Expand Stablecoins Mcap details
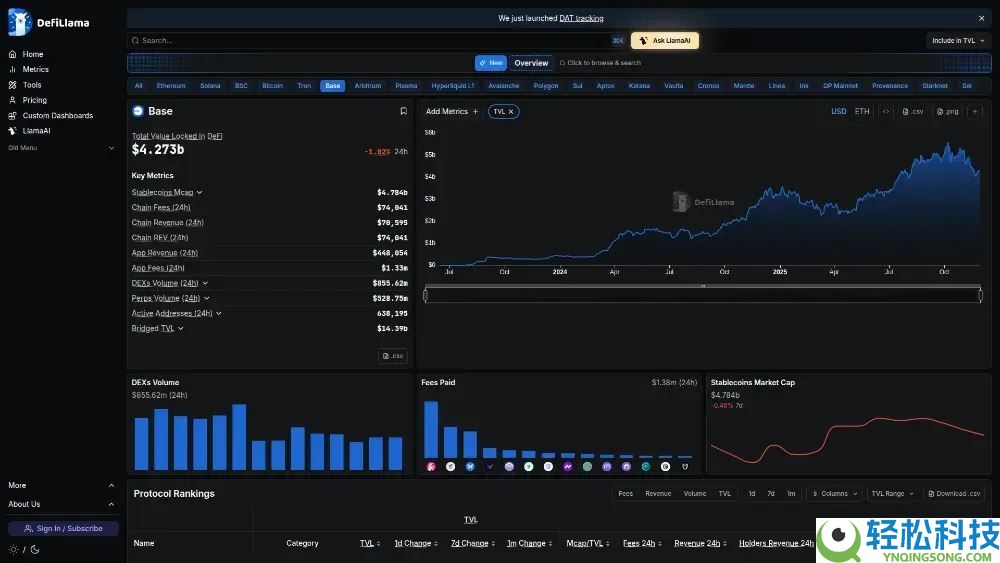The height and width of the screenshot is (563, 1000). (200, 193)
